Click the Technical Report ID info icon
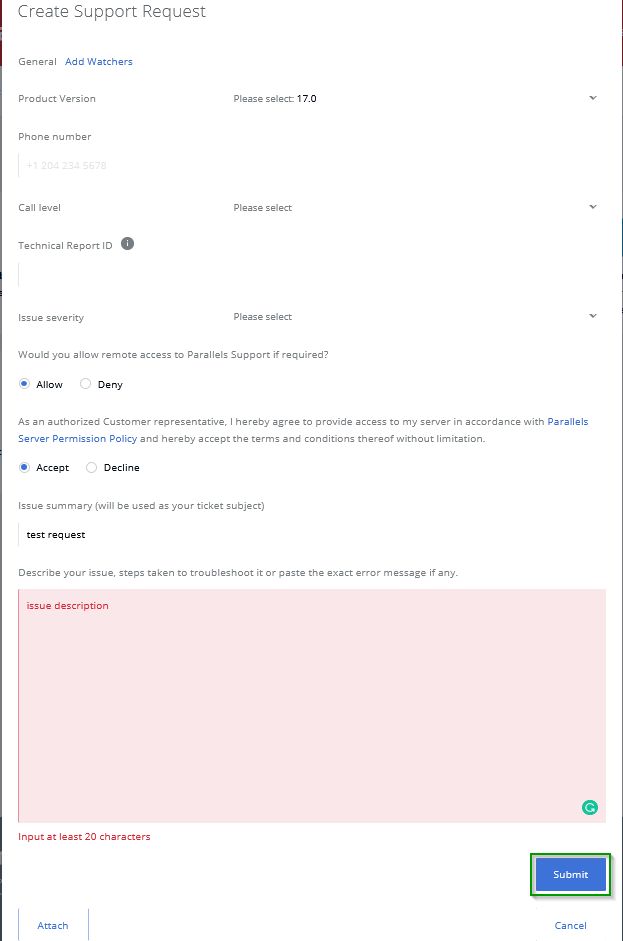Image resolution: width=623 pixels, height=941 pixels. click(127, 244)
